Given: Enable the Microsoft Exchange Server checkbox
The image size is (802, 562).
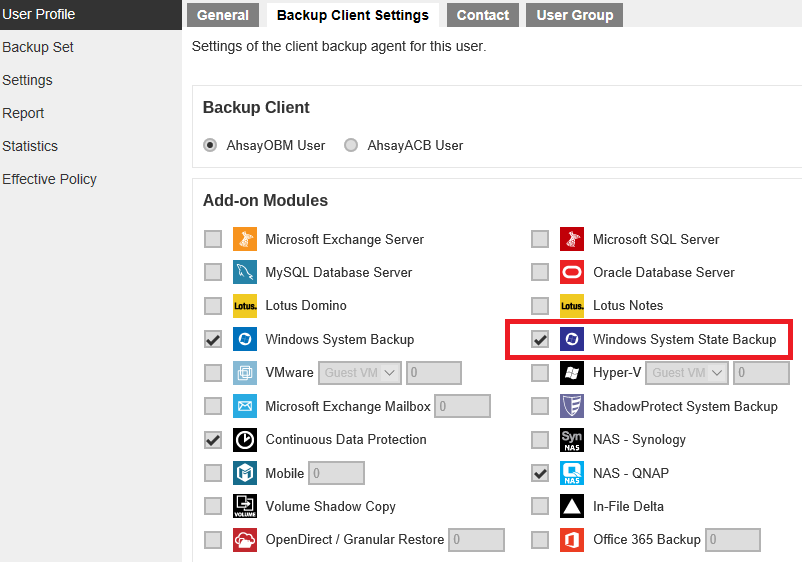Looking at the screenshot, I should (213, 239).
